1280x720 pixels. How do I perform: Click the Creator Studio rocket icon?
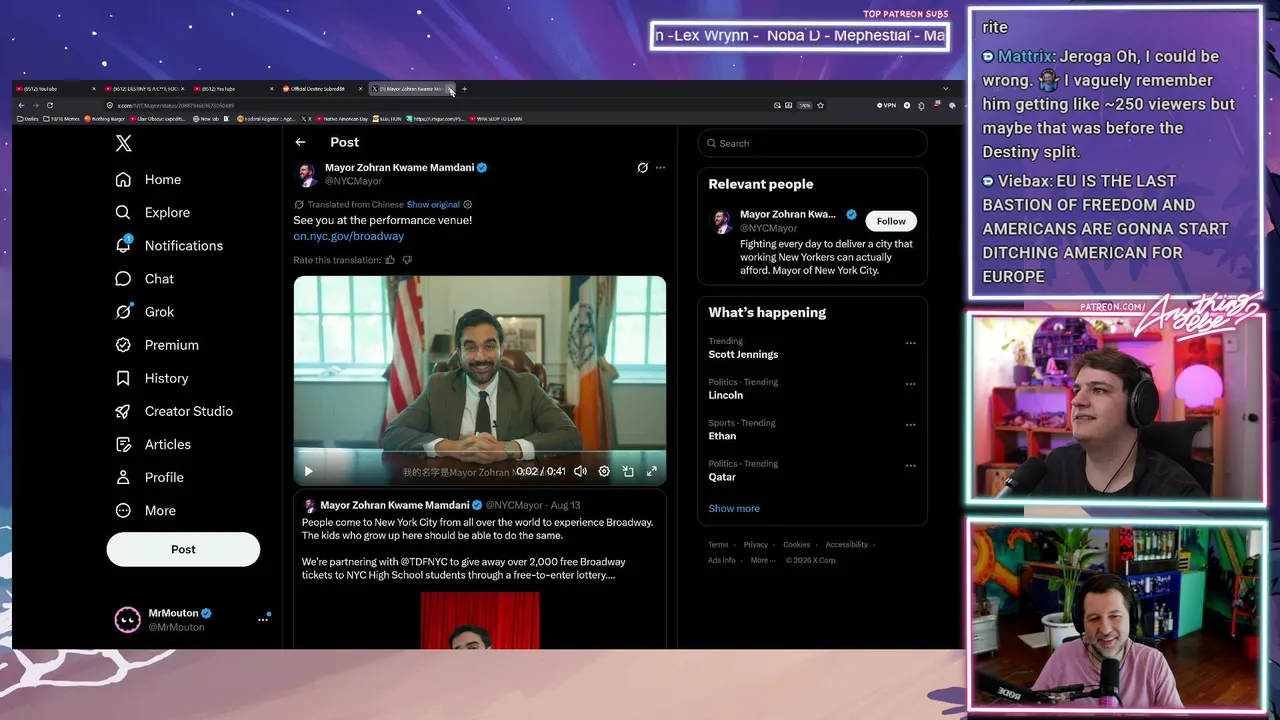click(123, 411)
